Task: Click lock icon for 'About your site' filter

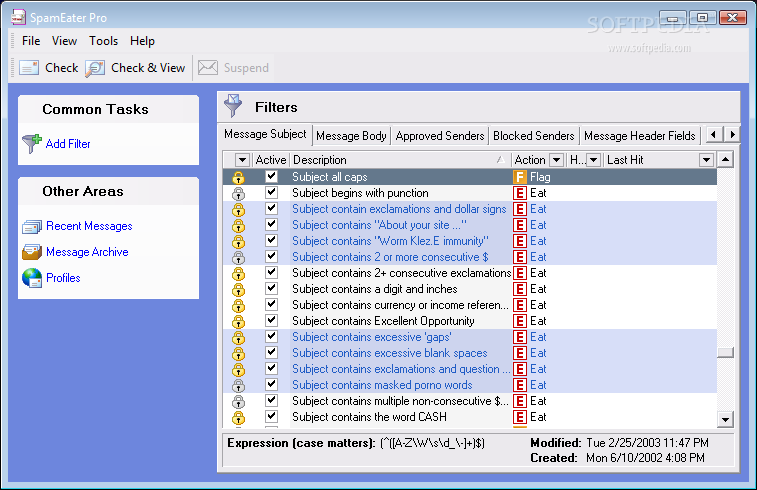Action: (238, 225)
